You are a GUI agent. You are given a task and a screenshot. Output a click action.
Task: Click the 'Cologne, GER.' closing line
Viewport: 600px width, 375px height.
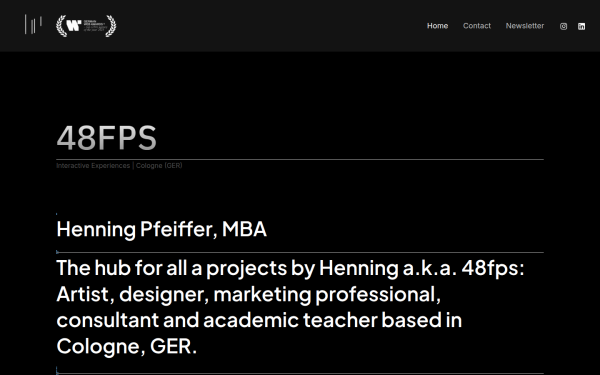coord(126,346)
